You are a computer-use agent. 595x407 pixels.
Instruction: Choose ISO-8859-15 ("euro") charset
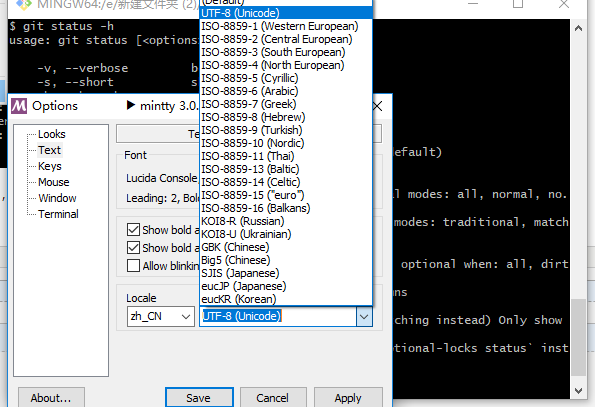coord(286,195)
